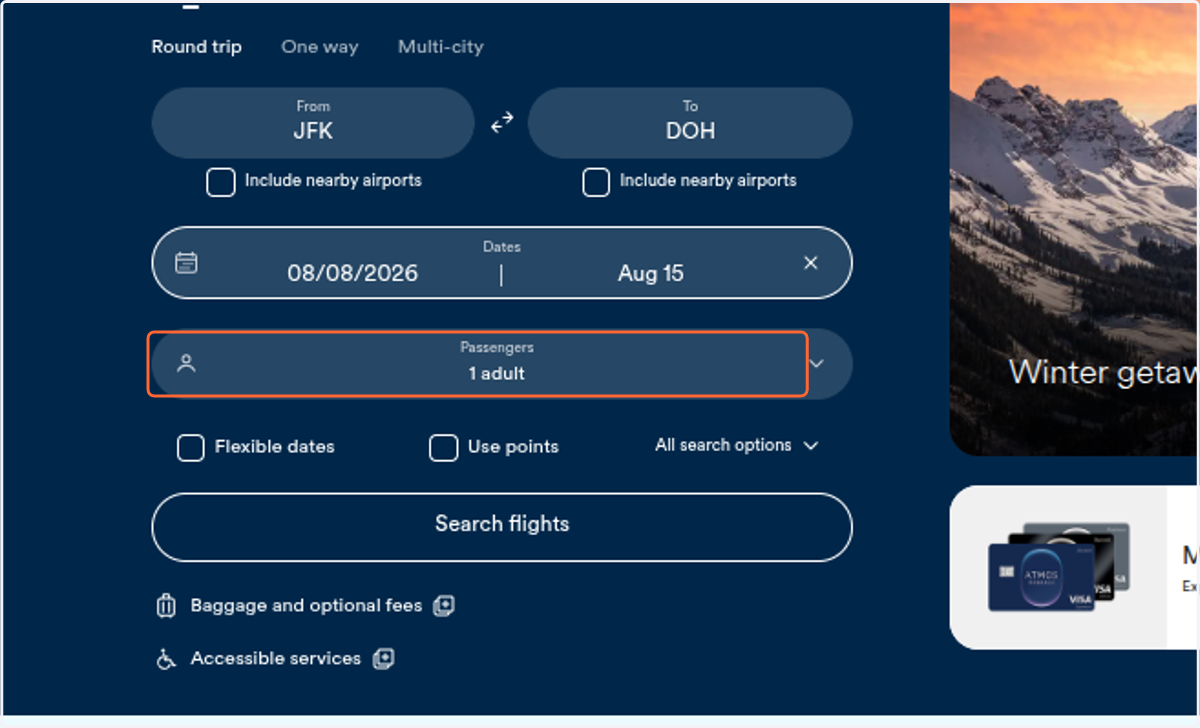This screenshot has width=1200, height=728.
Task: Click the wheelchair icon for Accessible services
Action: (166, 659)
